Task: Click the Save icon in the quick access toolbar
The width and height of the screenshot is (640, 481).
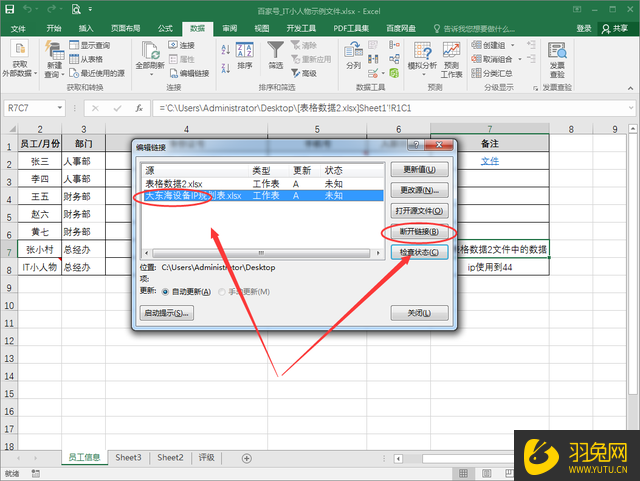Action: [x=9, y=9]
